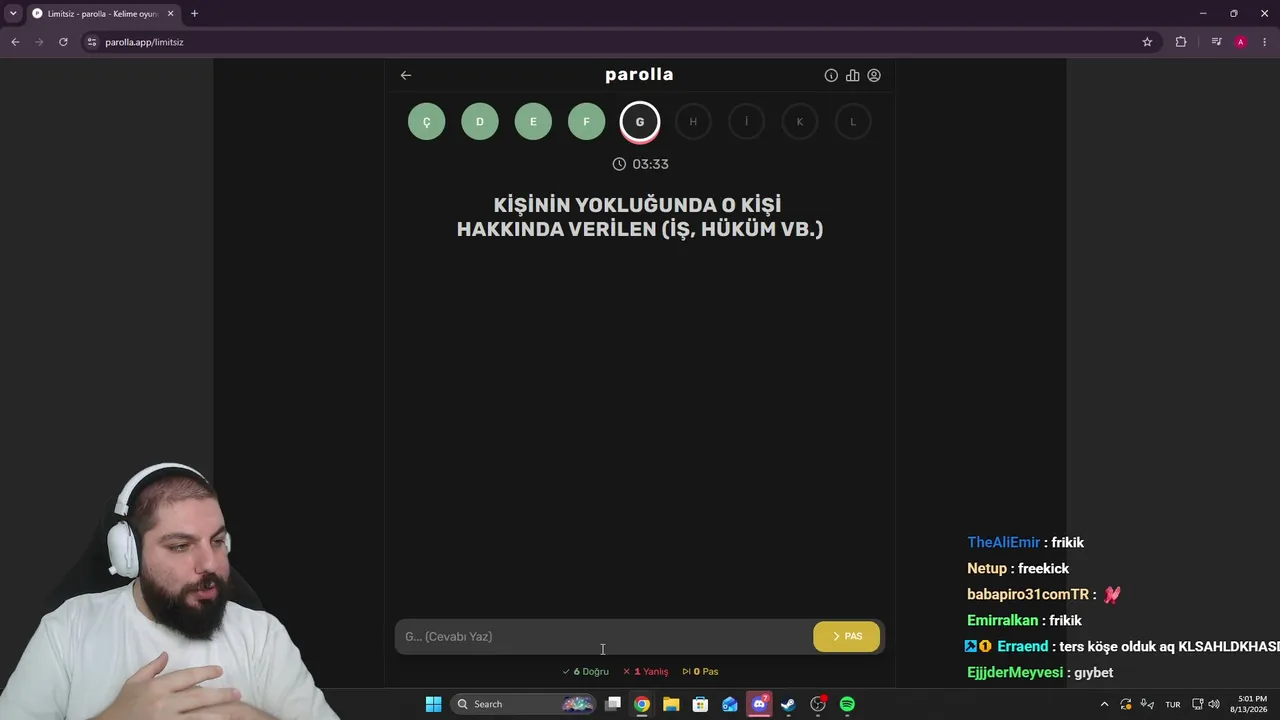Select the letter K circle
Screen dimensions: 1280x720
[800, 122]
